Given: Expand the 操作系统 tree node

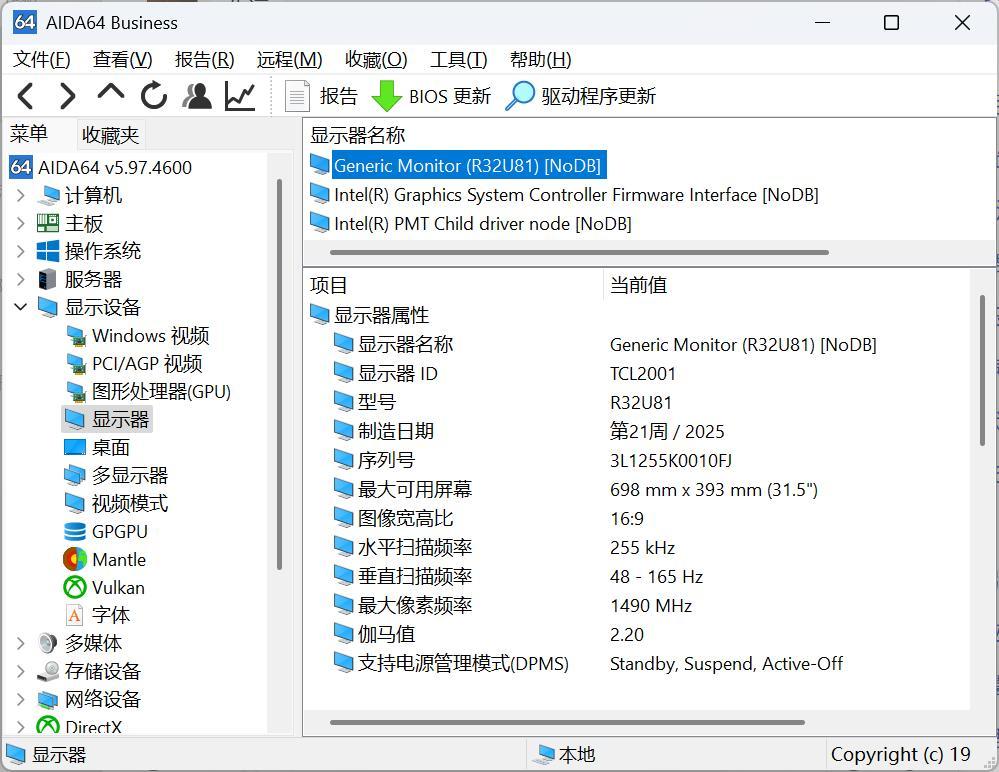Looking at the screenshot, I should point(20,251).
